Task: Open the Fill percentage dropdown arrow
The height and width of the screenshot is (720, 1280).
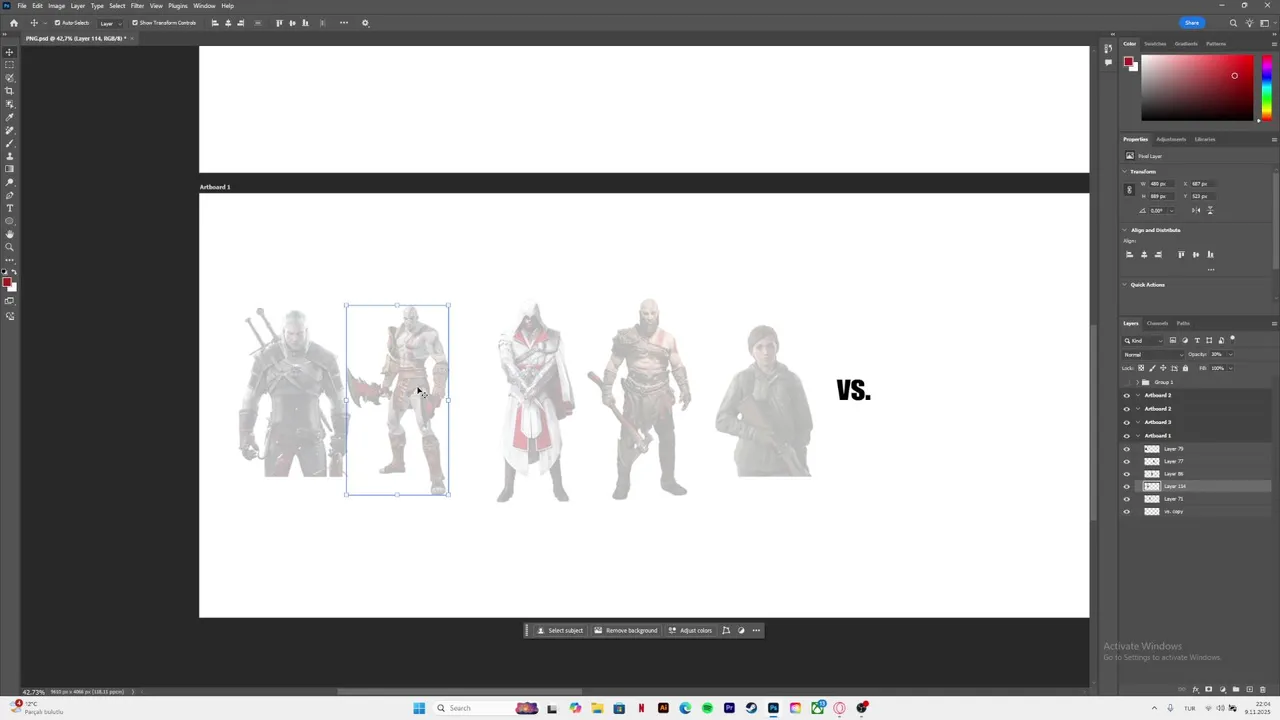Action: (x=1230, y=368)
